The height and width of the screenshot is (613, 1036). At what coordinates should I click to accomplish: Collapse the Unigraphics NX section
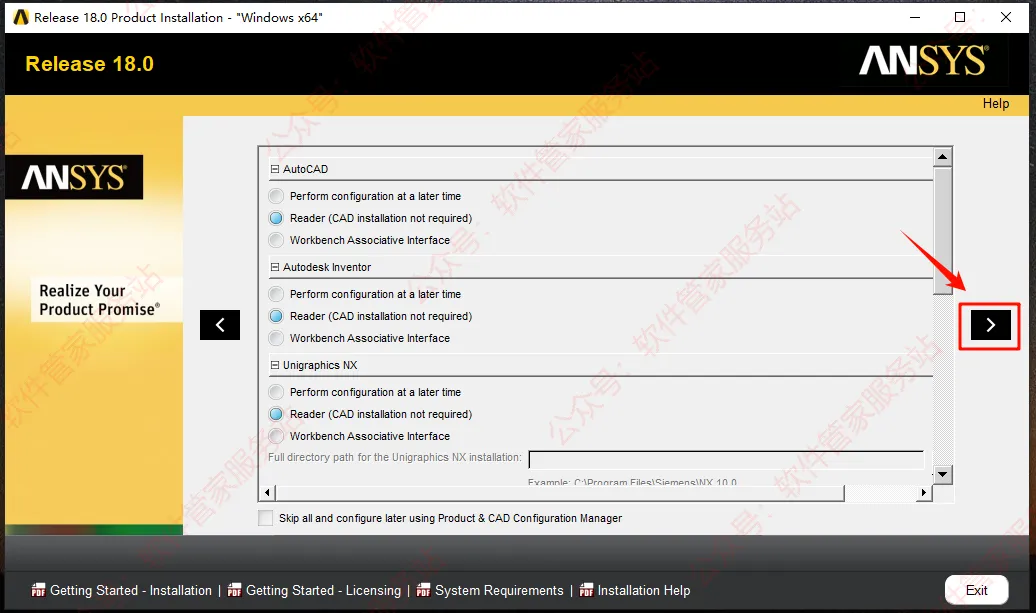tap(275, 365)
